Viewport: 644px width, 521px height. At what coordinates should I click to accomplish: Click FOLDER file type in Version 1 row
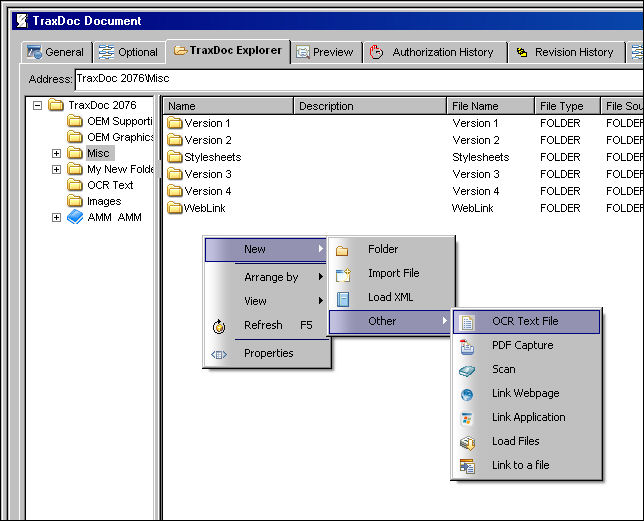560,123
